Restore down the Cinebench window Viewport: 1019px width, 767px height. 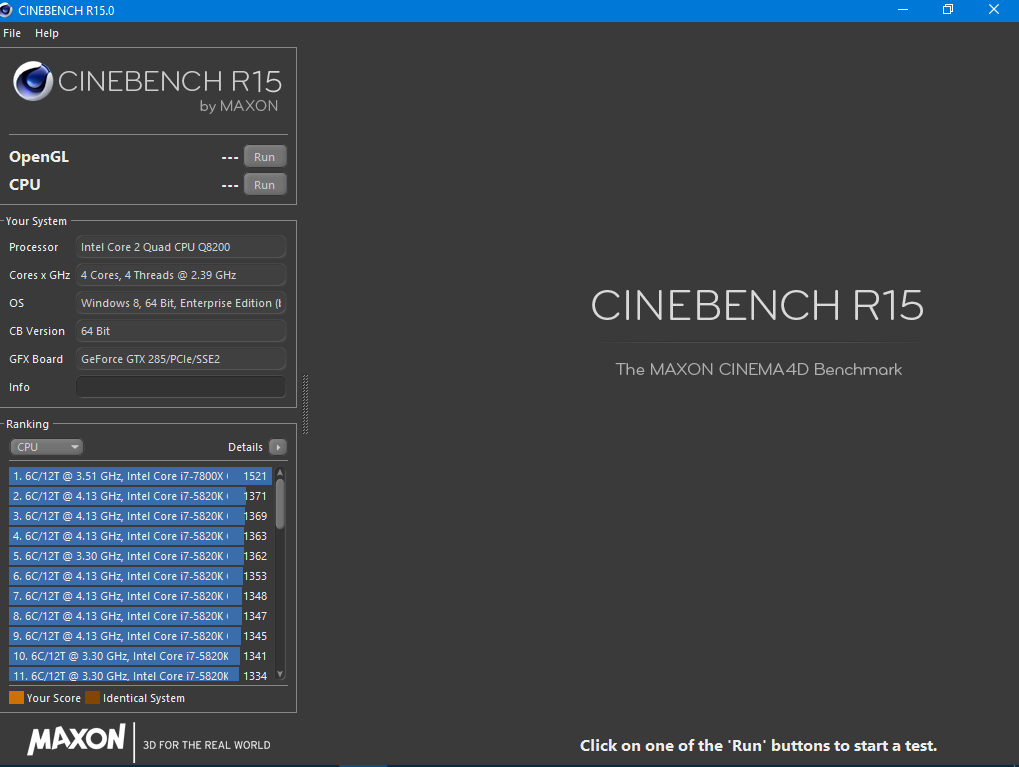coord(948,10)
